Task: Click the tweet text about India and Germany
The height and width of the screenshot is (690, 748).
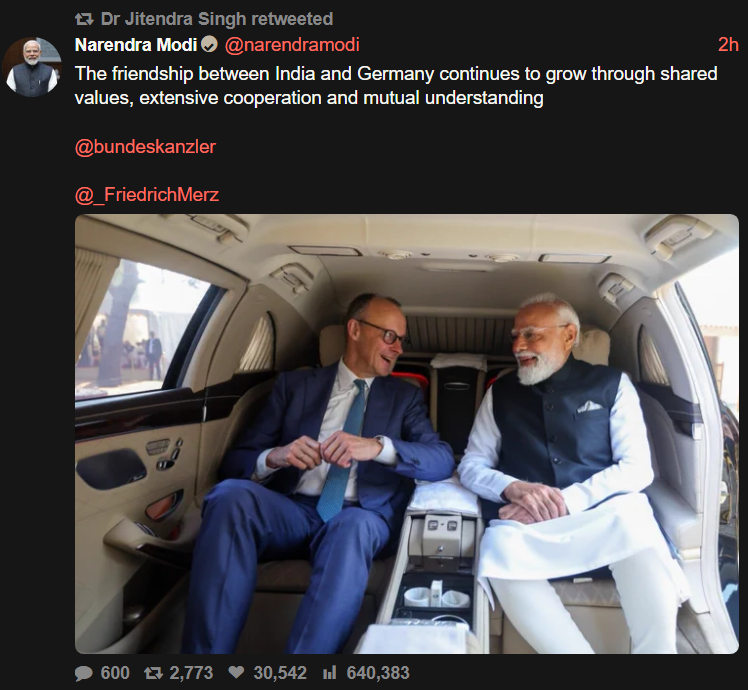Action: tap(395, 86)
